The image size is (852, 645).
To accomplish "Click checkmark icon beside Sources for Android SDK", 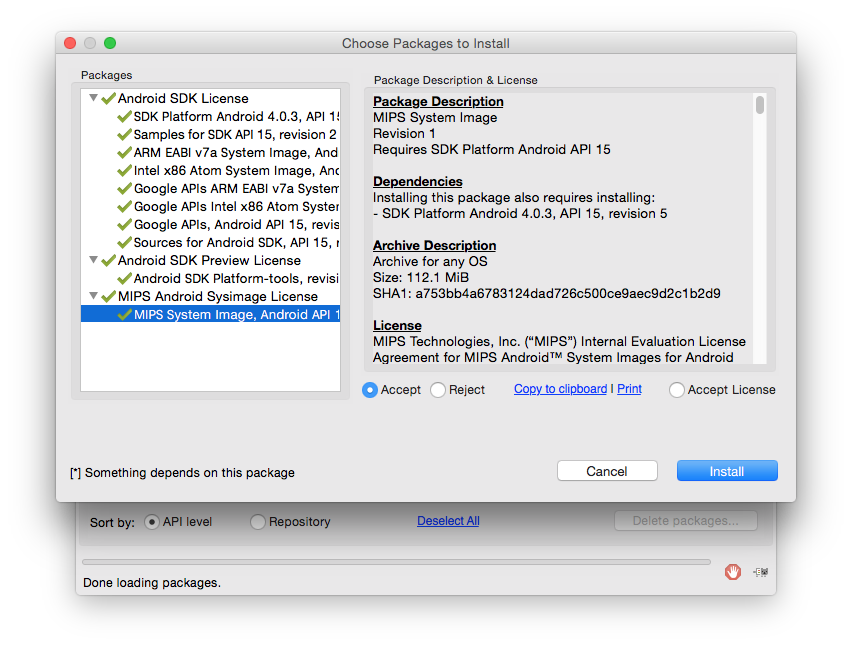I will (x=124, y=242).
